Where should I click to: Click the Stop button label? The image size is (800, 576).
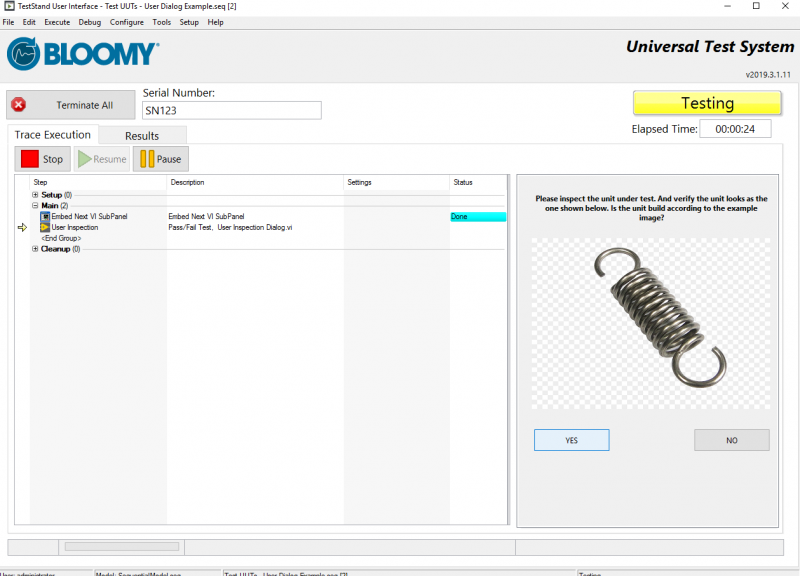tap(53, 159)
